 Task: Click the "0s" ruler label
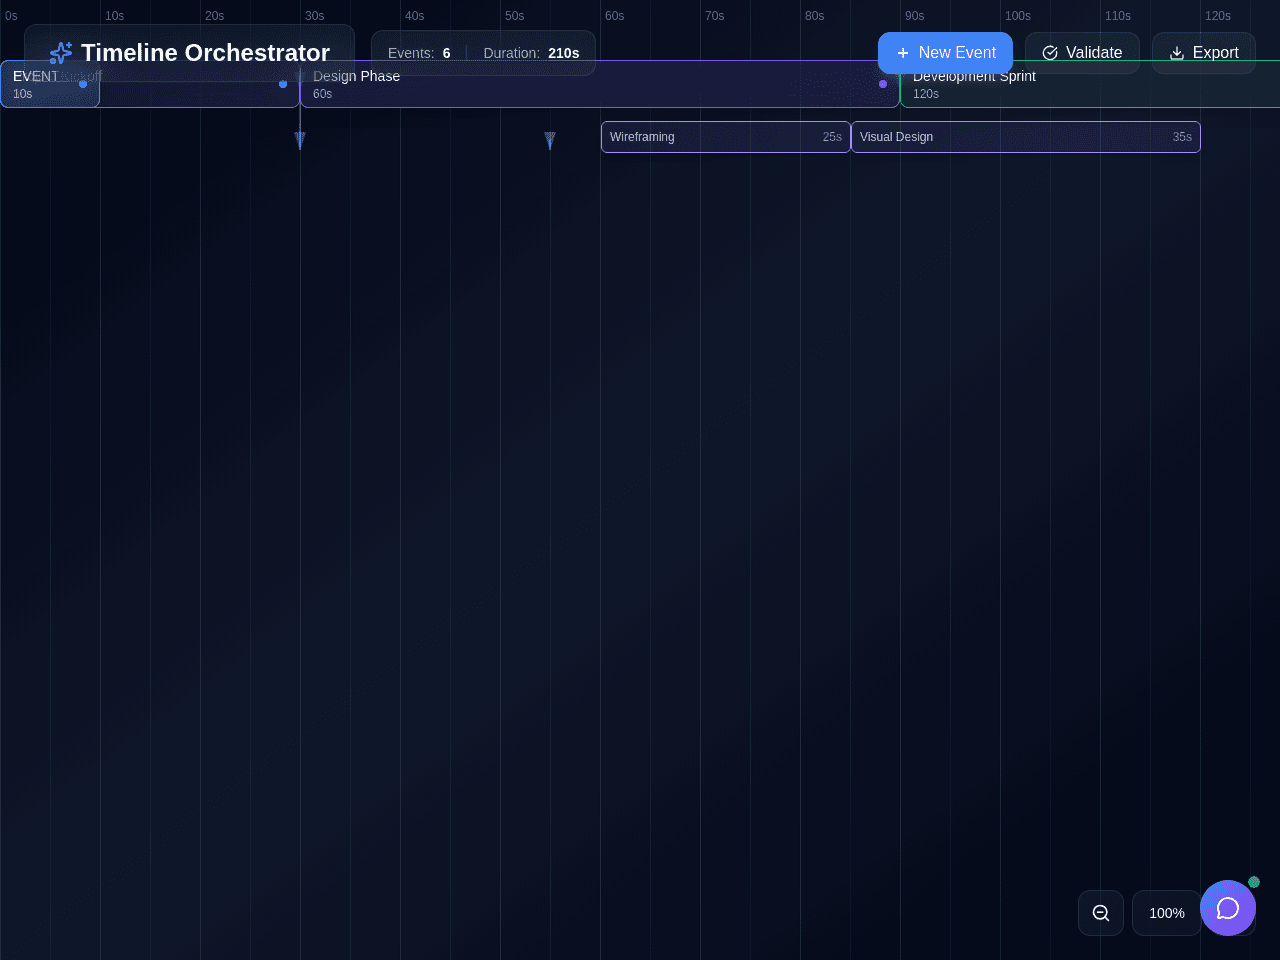click(x=11, y=16)
